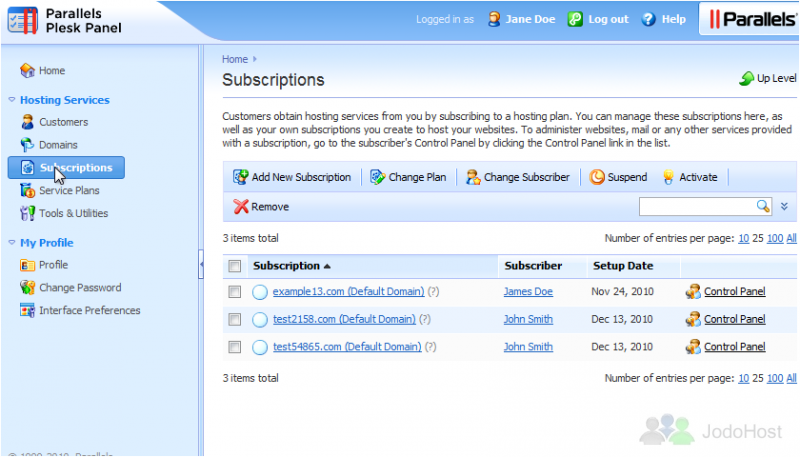
Task: Check the example13.com row checkbox
Action: pyautogui.click(x=235, y=292)
